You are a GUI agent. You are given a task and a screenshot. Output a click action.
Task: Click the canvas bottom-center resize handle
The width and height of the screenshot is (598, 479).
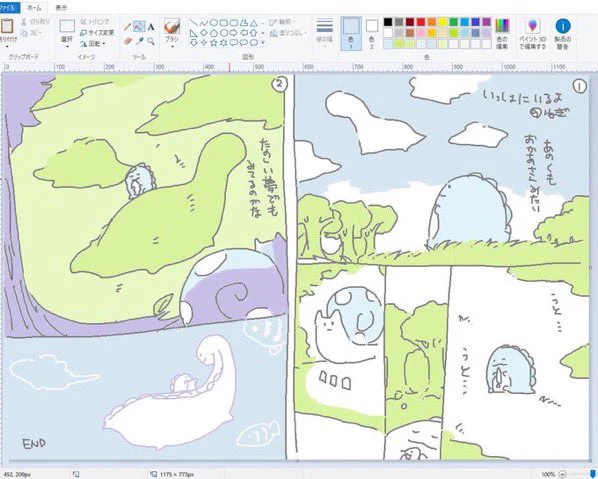coord(297,461)
